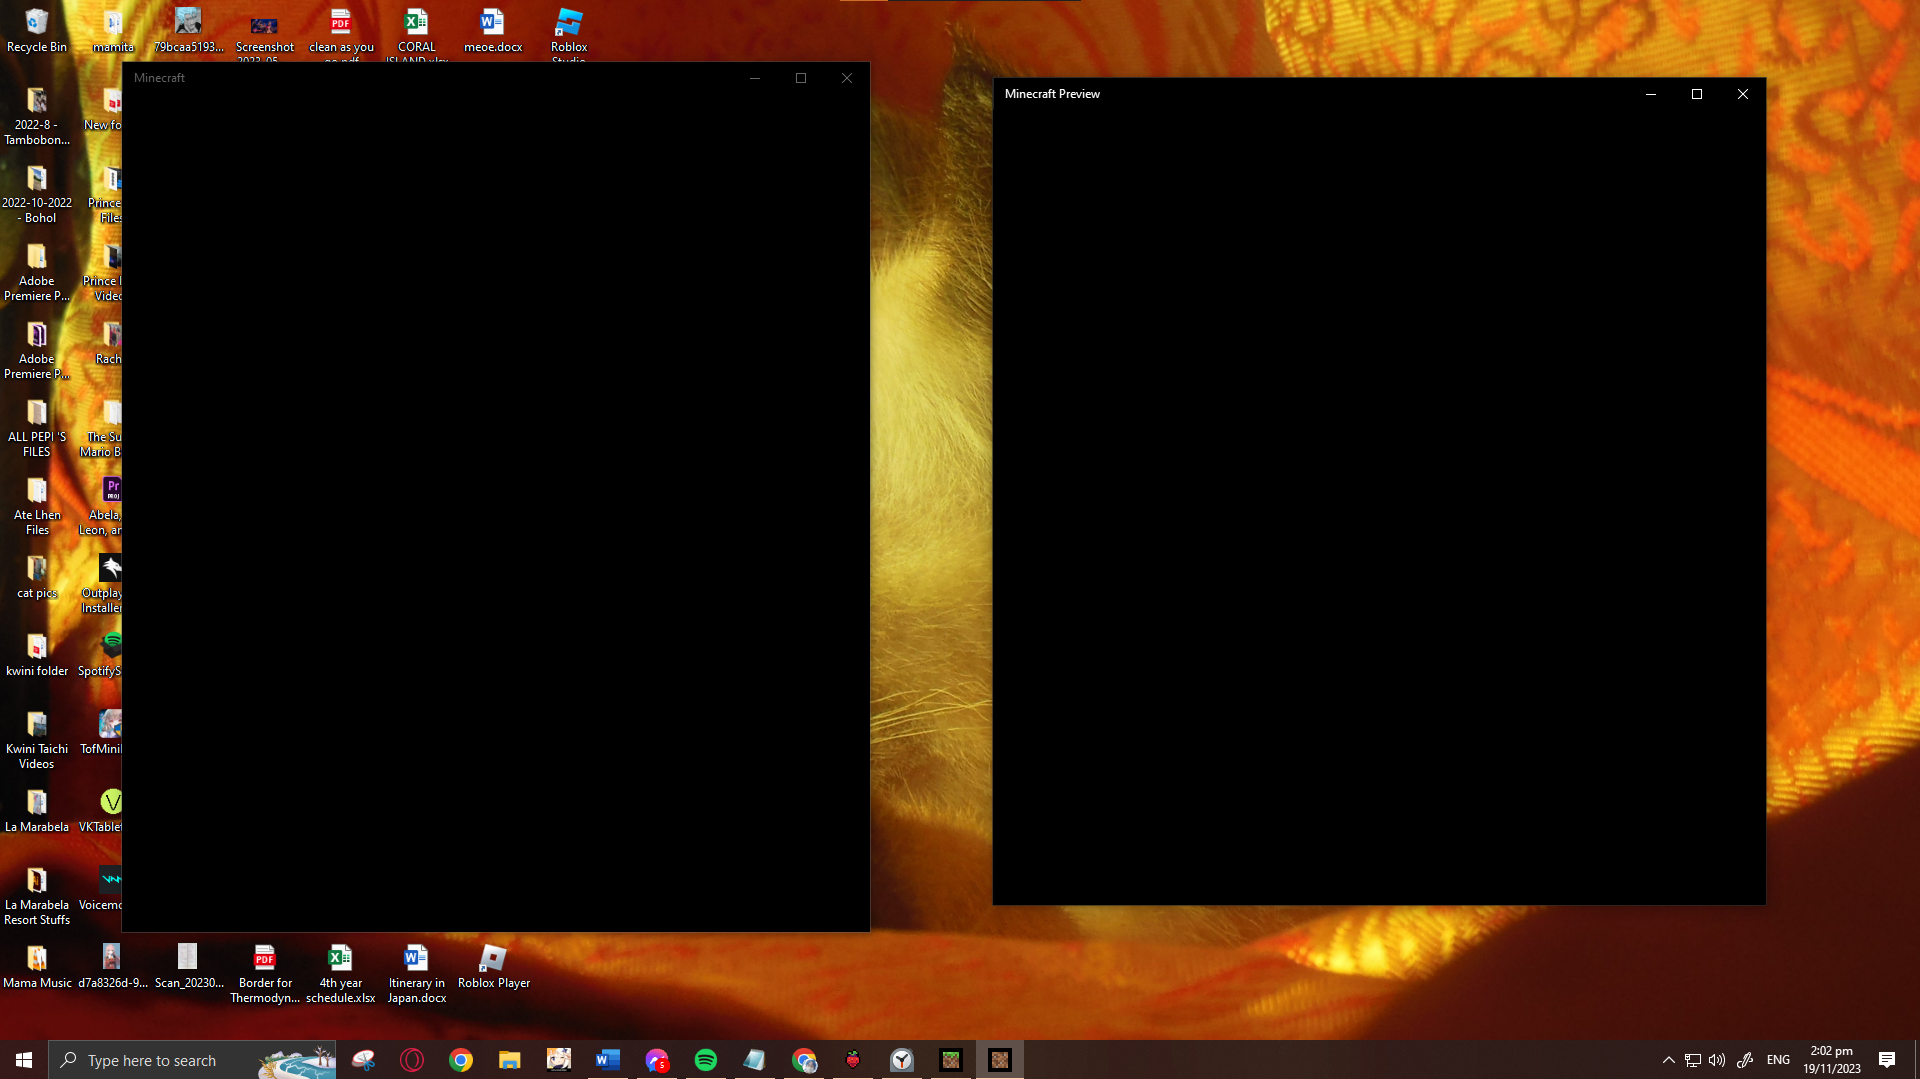Show hidden system tray icons
The width and height of the screenshot is (1920, 1079).
tap(1668, 1060)
